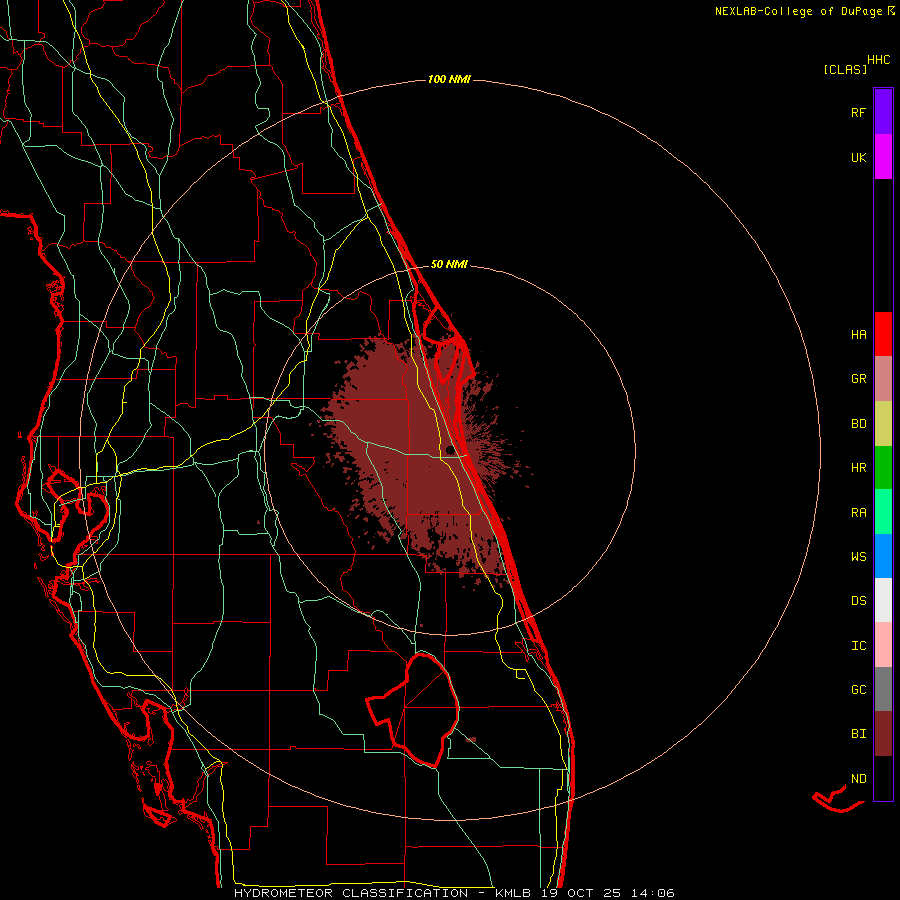The image size is (900, 900).
Task: Click the RA light green legend swatch
Action: (x=883, y=512)
